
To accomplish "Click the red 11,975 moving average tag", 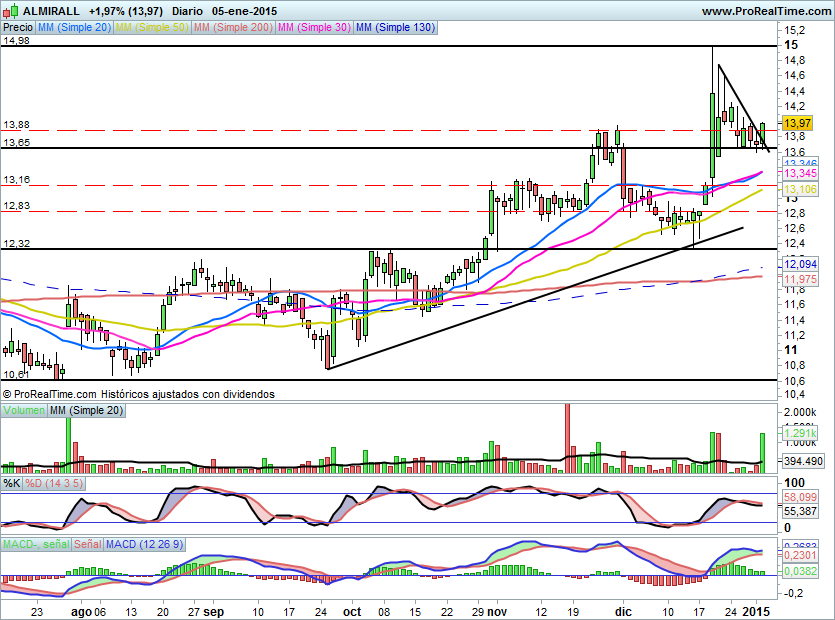I will (x=800, y=279).
